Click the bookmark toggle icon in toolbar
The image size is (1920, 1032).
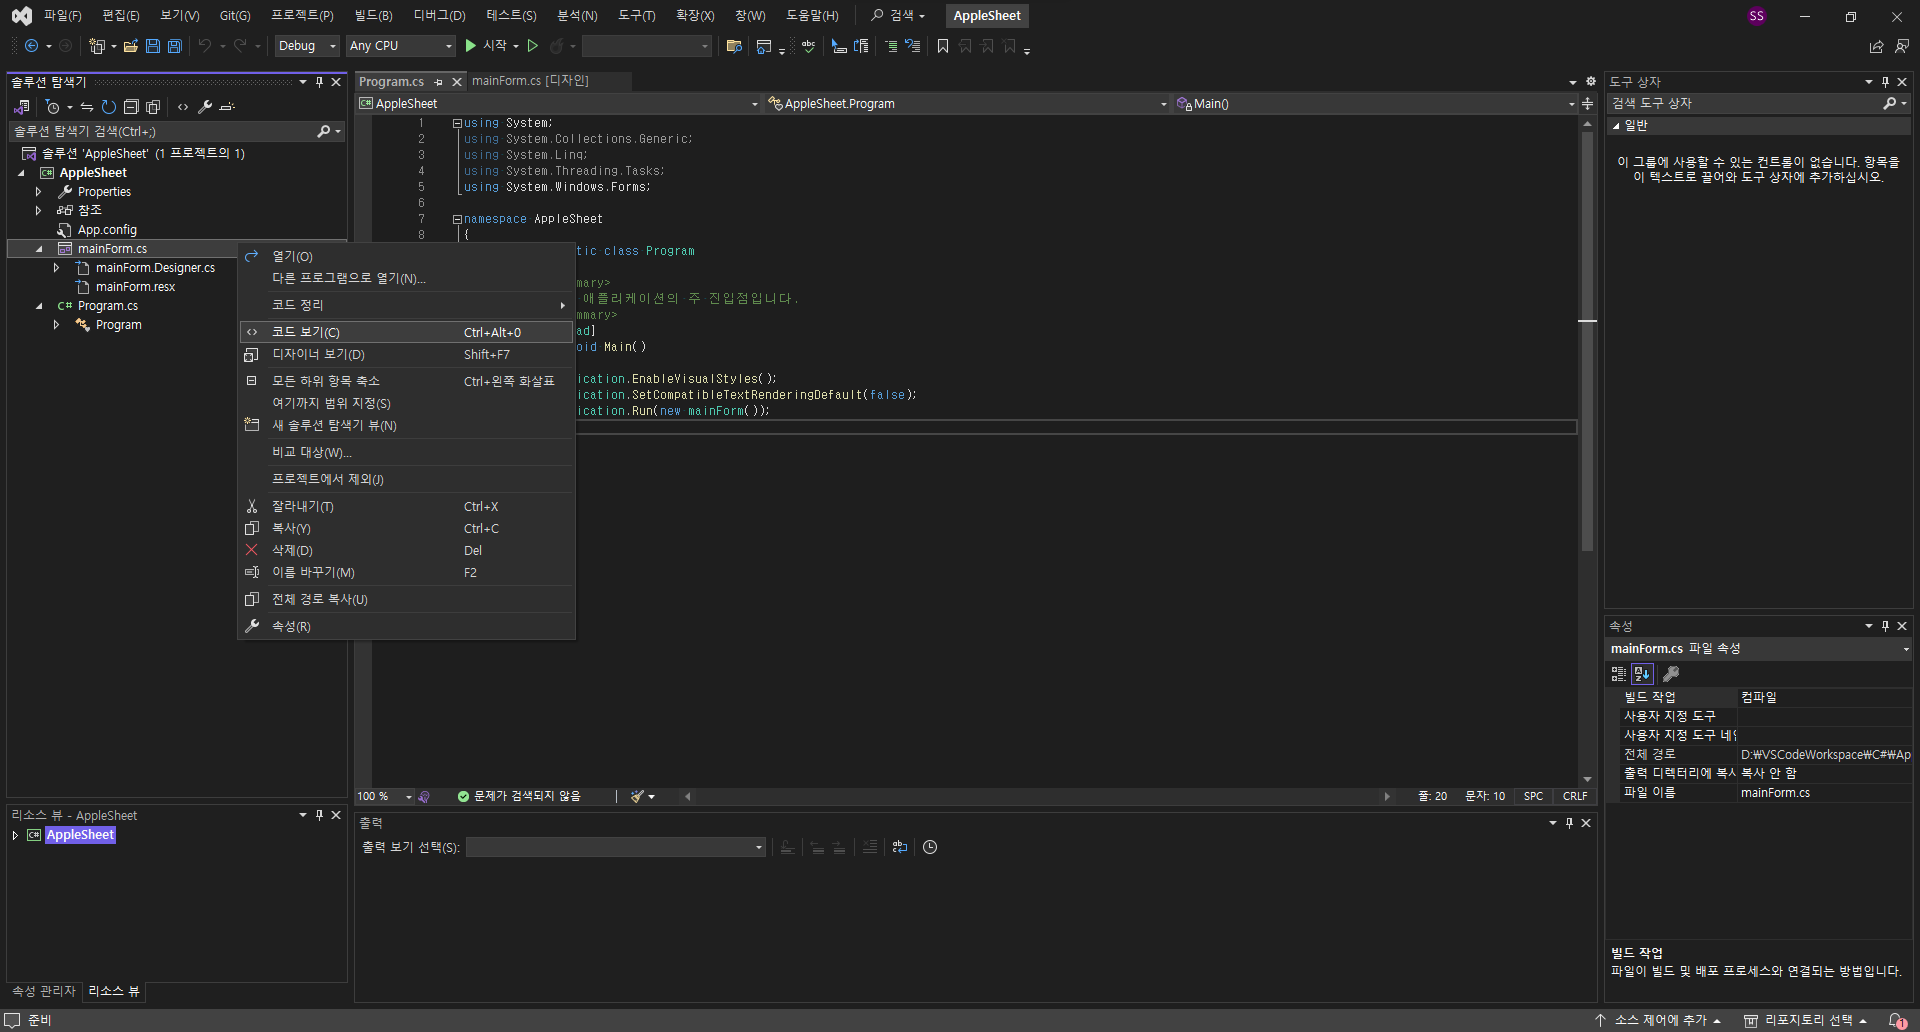tap(942, 46)
